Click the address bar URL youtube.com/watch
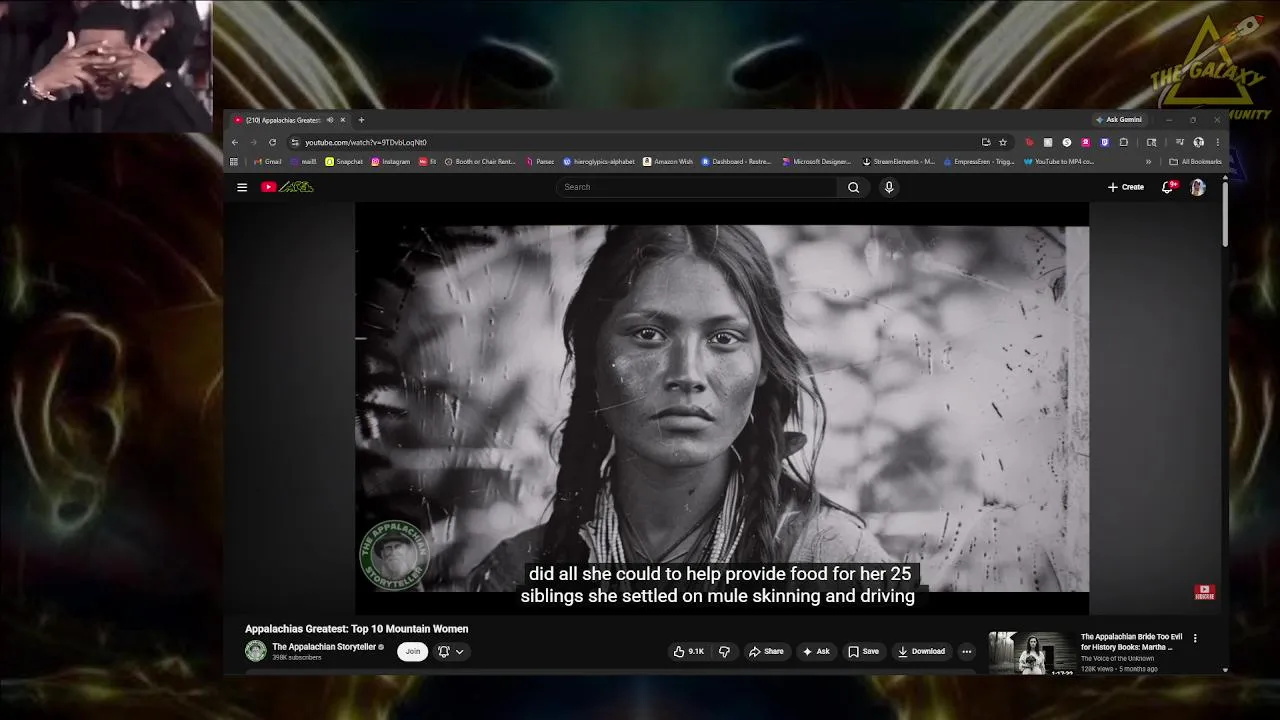The height and width of the screenshot is (720, 1280). (x=366, y=142)
